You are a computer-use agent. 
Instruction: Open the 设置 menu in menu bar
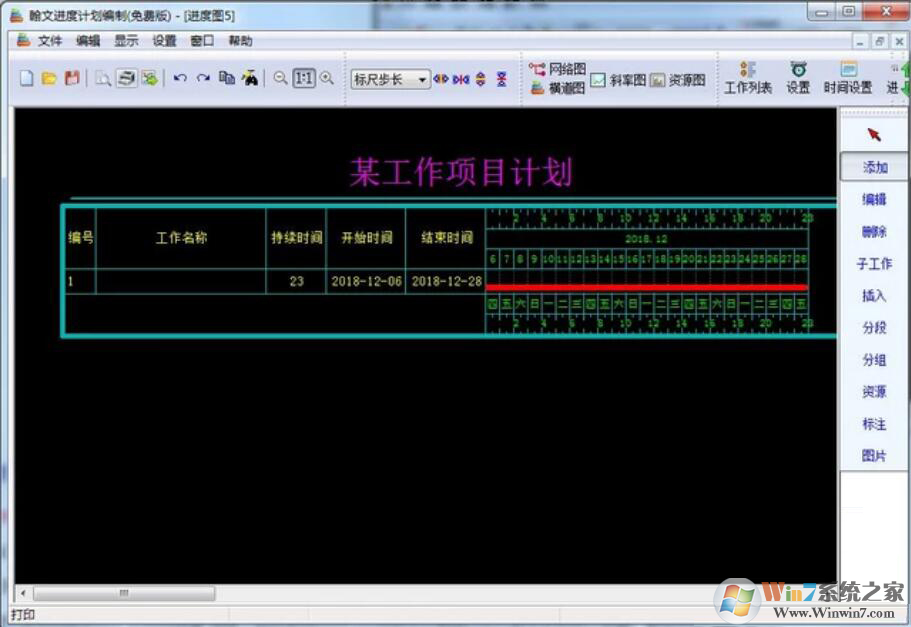point(164,40)
